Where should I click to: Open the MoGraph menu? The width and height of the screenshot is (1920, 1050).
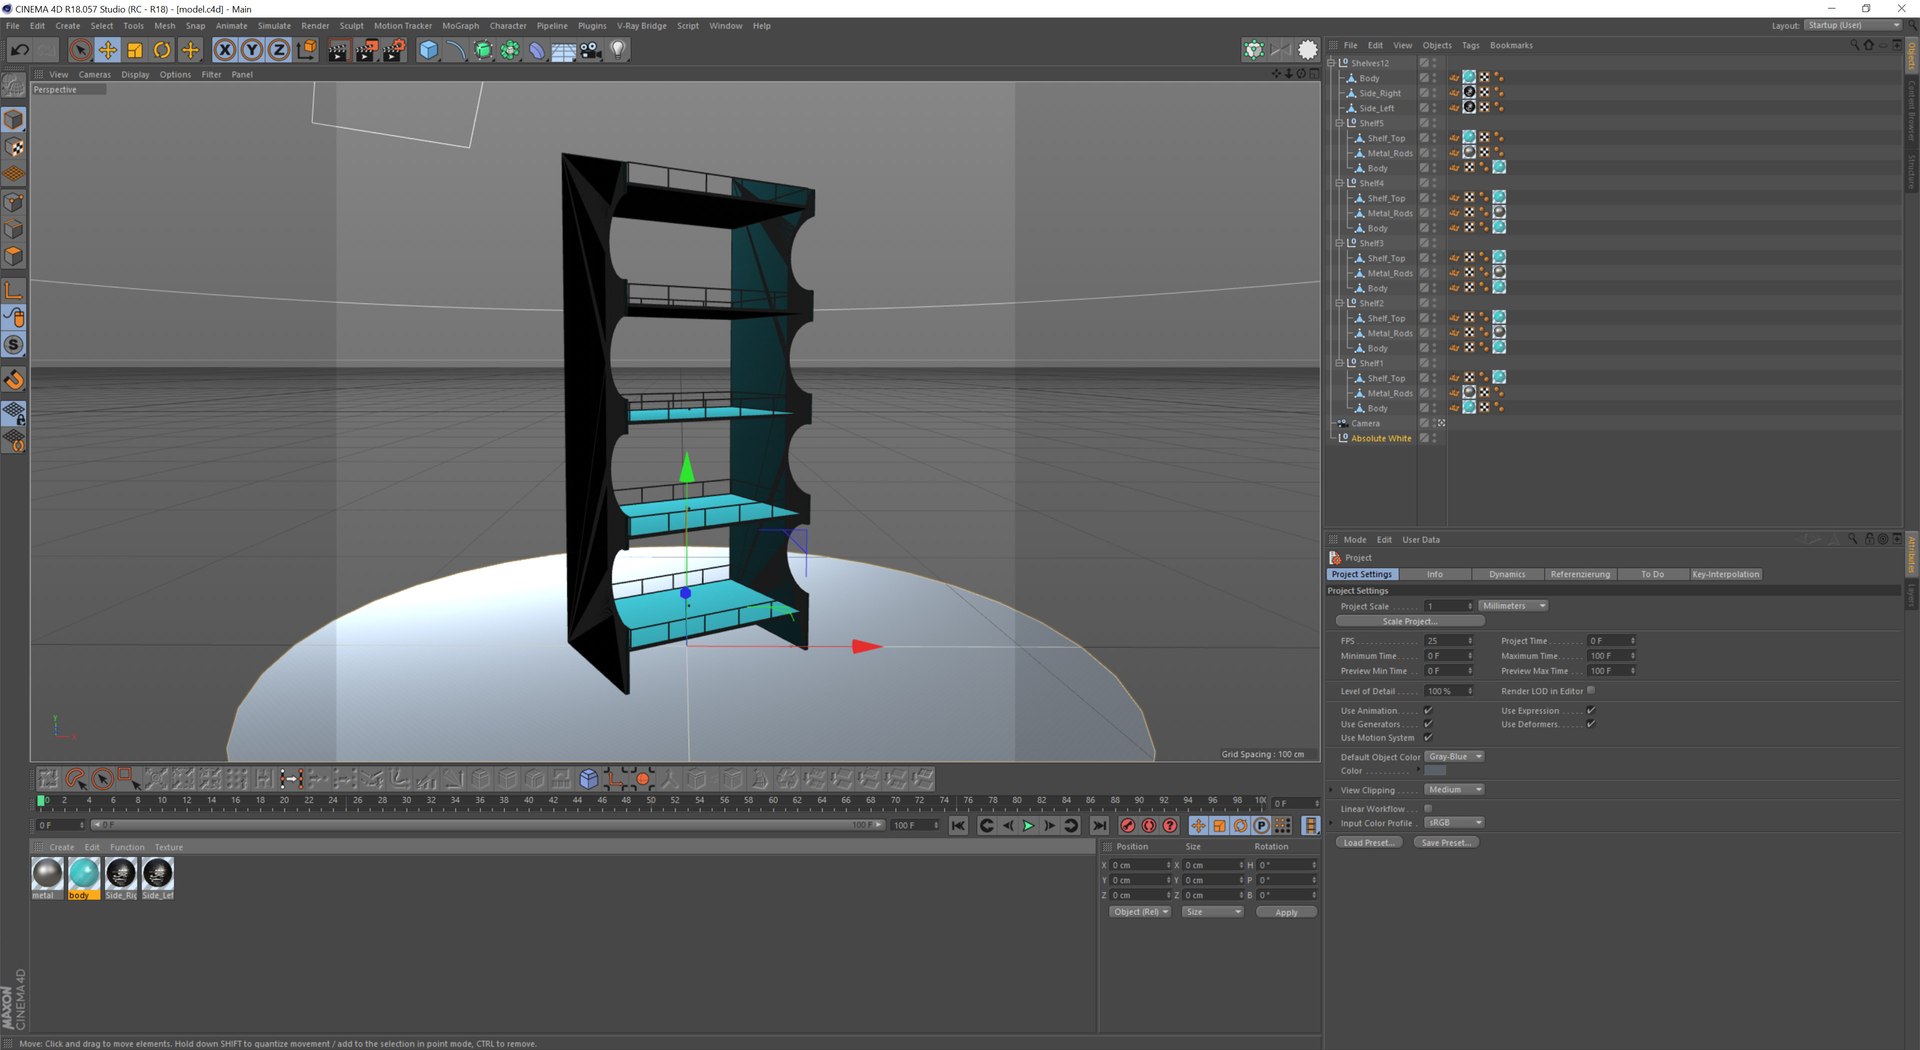pyautogui.click(x=460, y=26)
